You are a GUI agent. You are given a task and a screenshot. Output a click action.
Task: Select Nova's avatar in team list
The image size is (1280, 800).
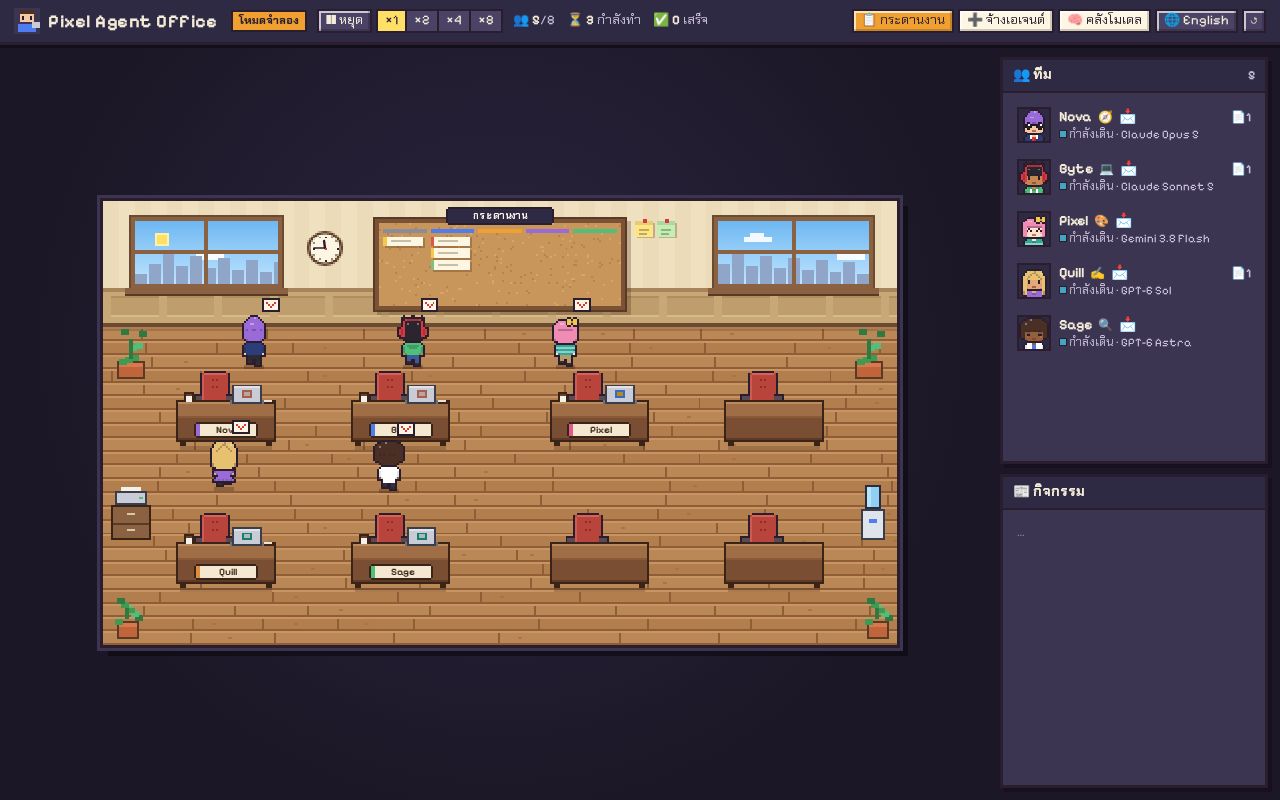coord(1034,125)
